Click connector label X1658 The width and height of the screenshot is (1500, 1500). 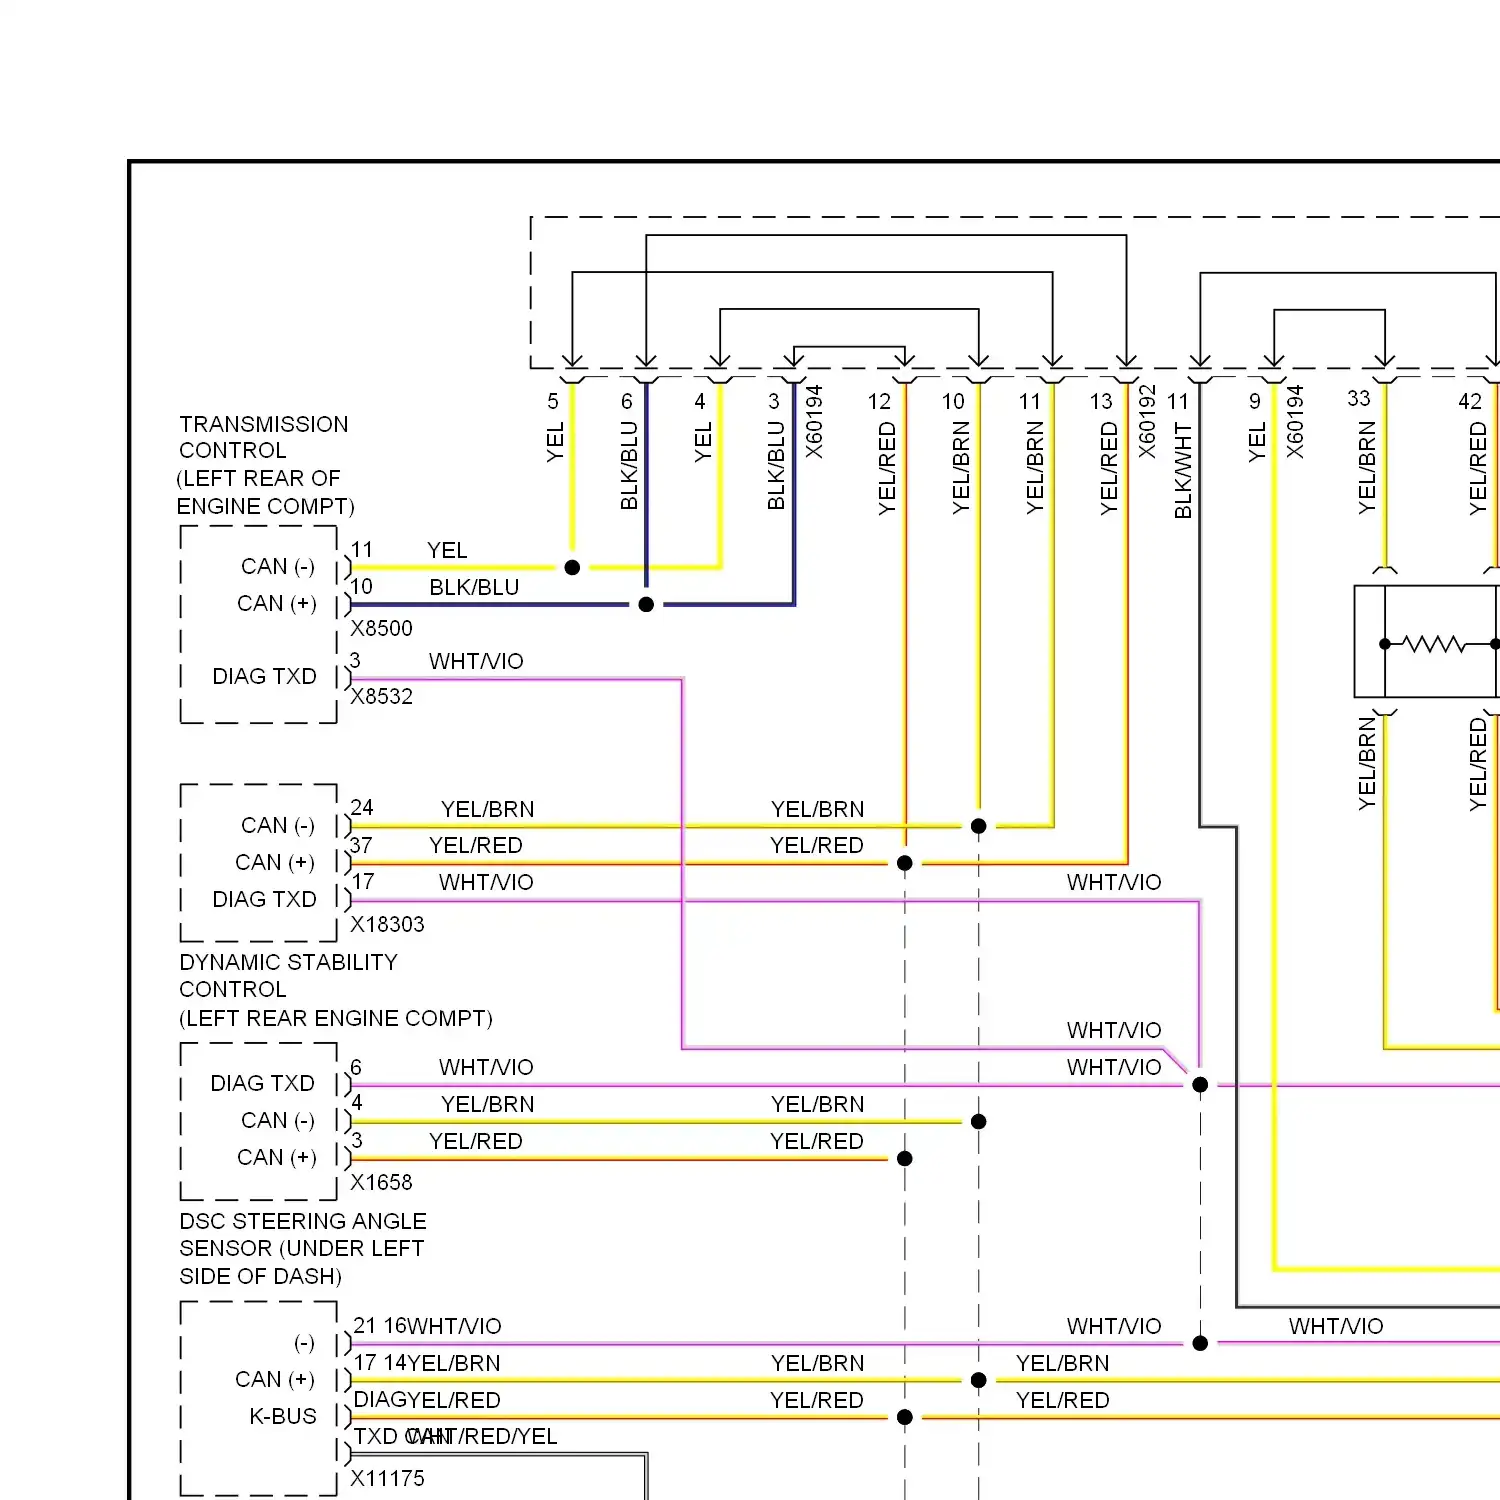[381, 1182]
